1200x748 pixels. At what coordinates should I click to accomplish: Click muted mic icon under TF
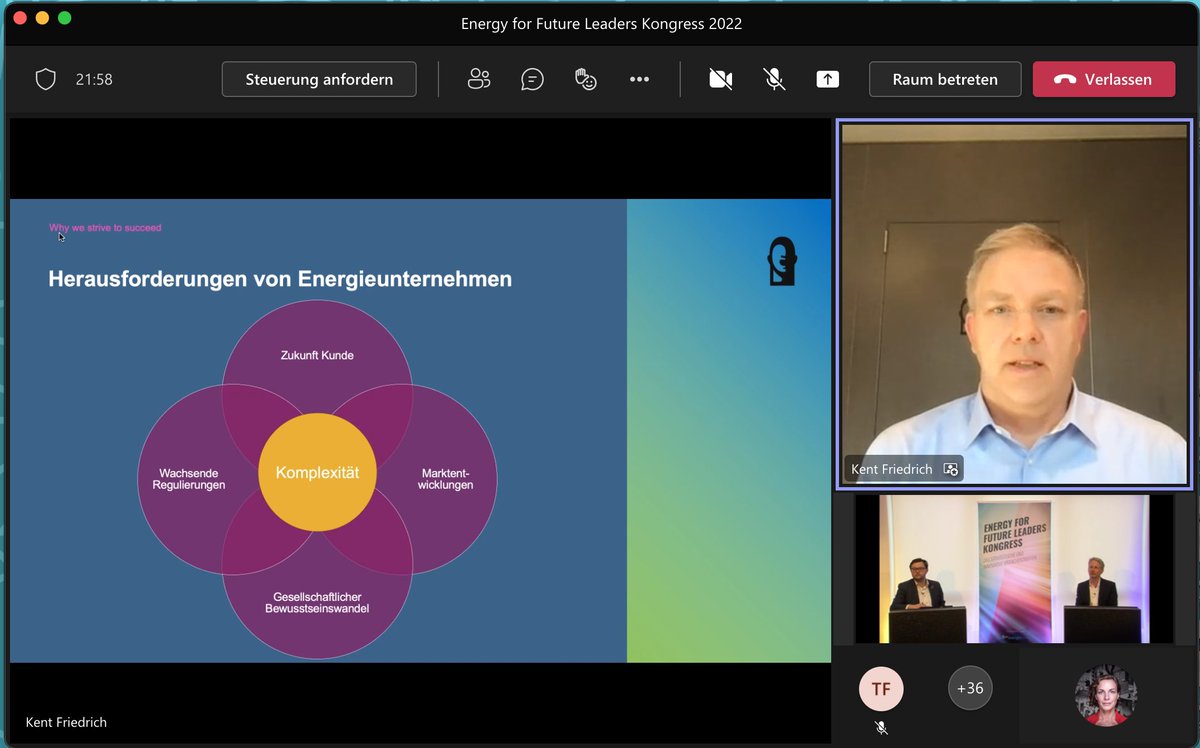tap(881, 728)
